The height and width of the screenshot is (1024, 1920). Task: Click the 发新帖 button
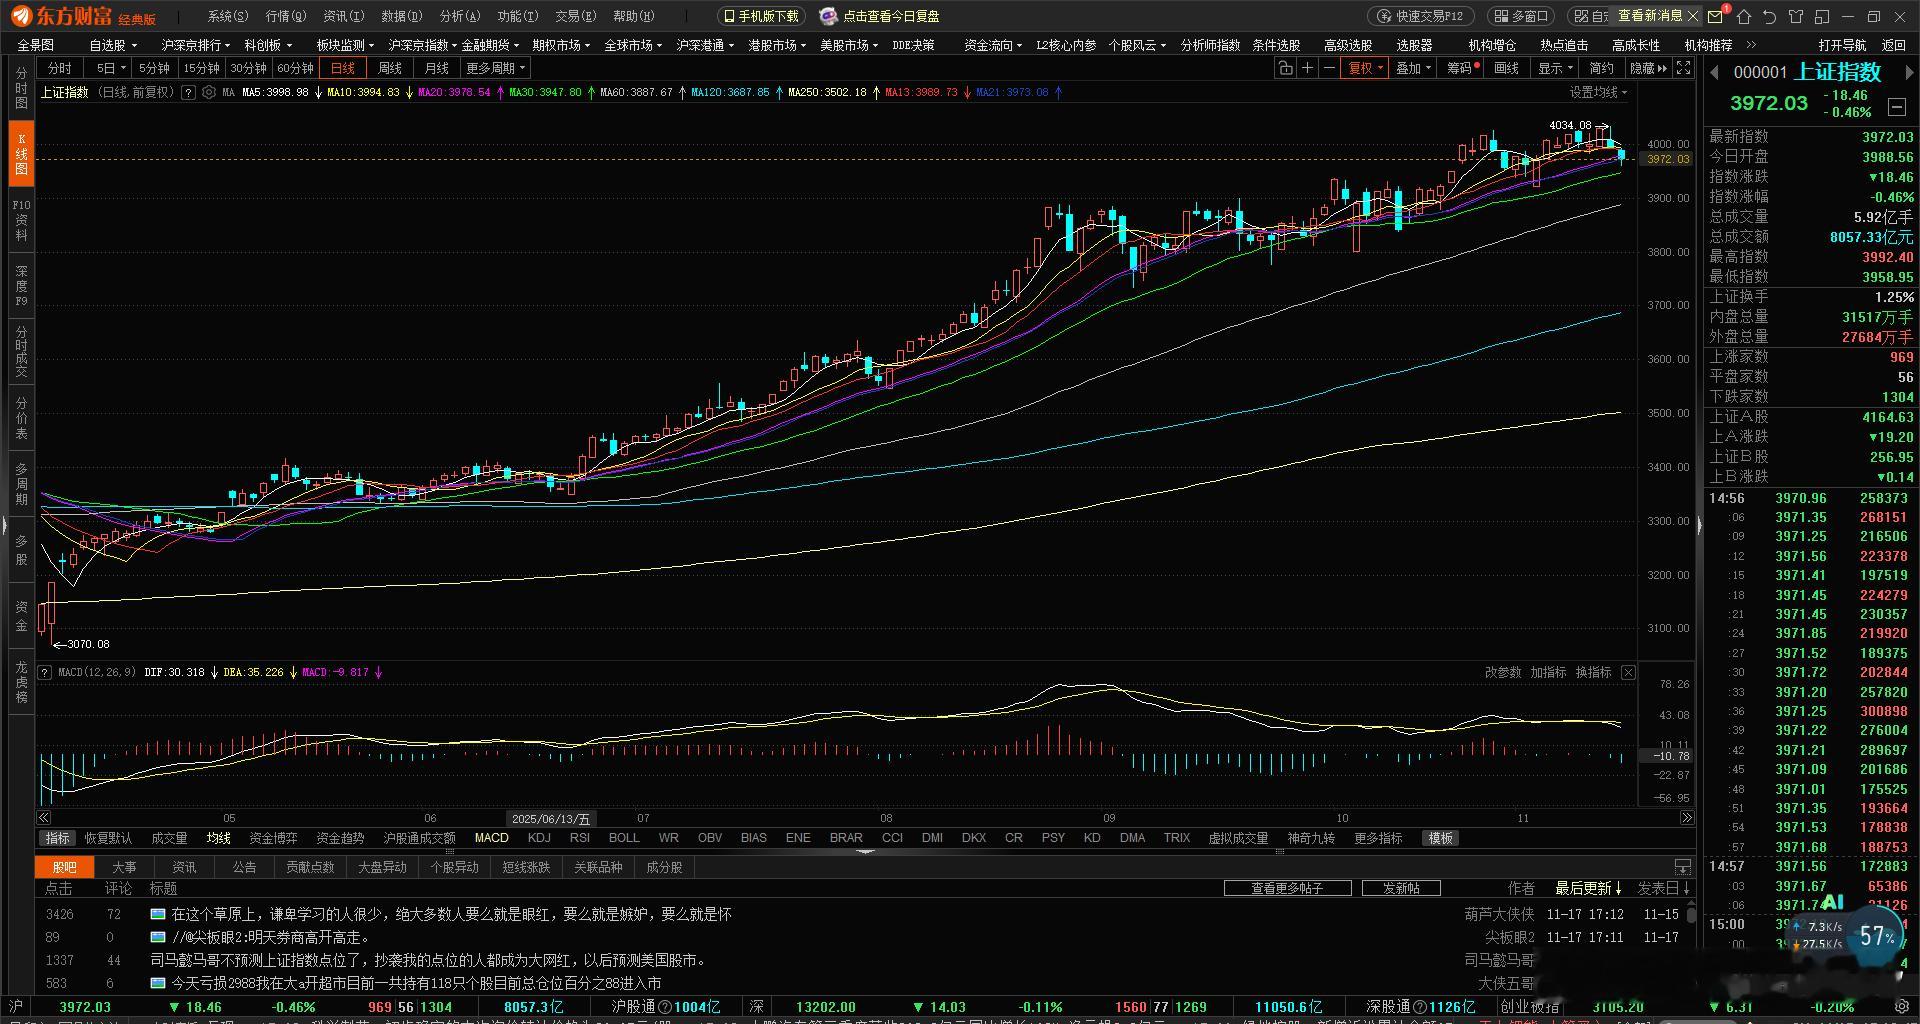[x=1401, y=888]
